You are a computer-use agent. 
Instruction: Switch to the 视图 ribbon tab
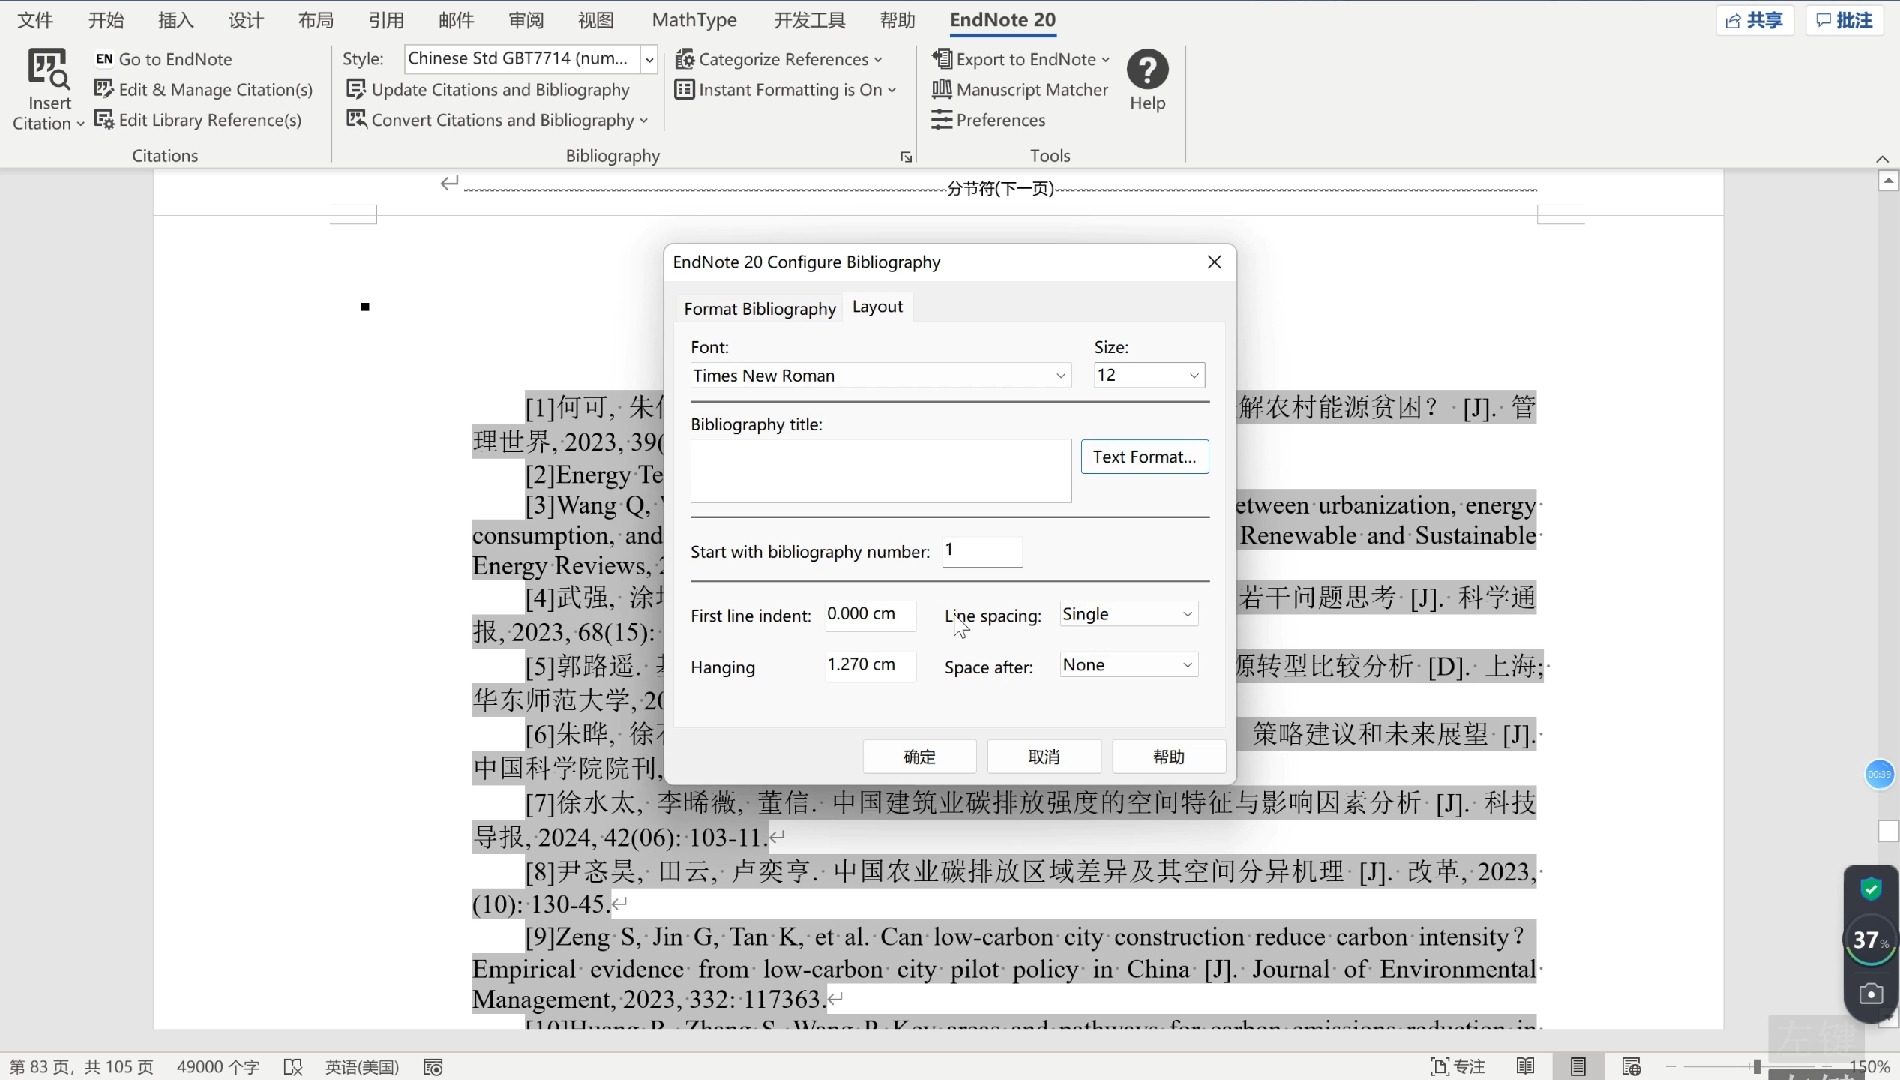pyautogui.click(x=595, y=20)
